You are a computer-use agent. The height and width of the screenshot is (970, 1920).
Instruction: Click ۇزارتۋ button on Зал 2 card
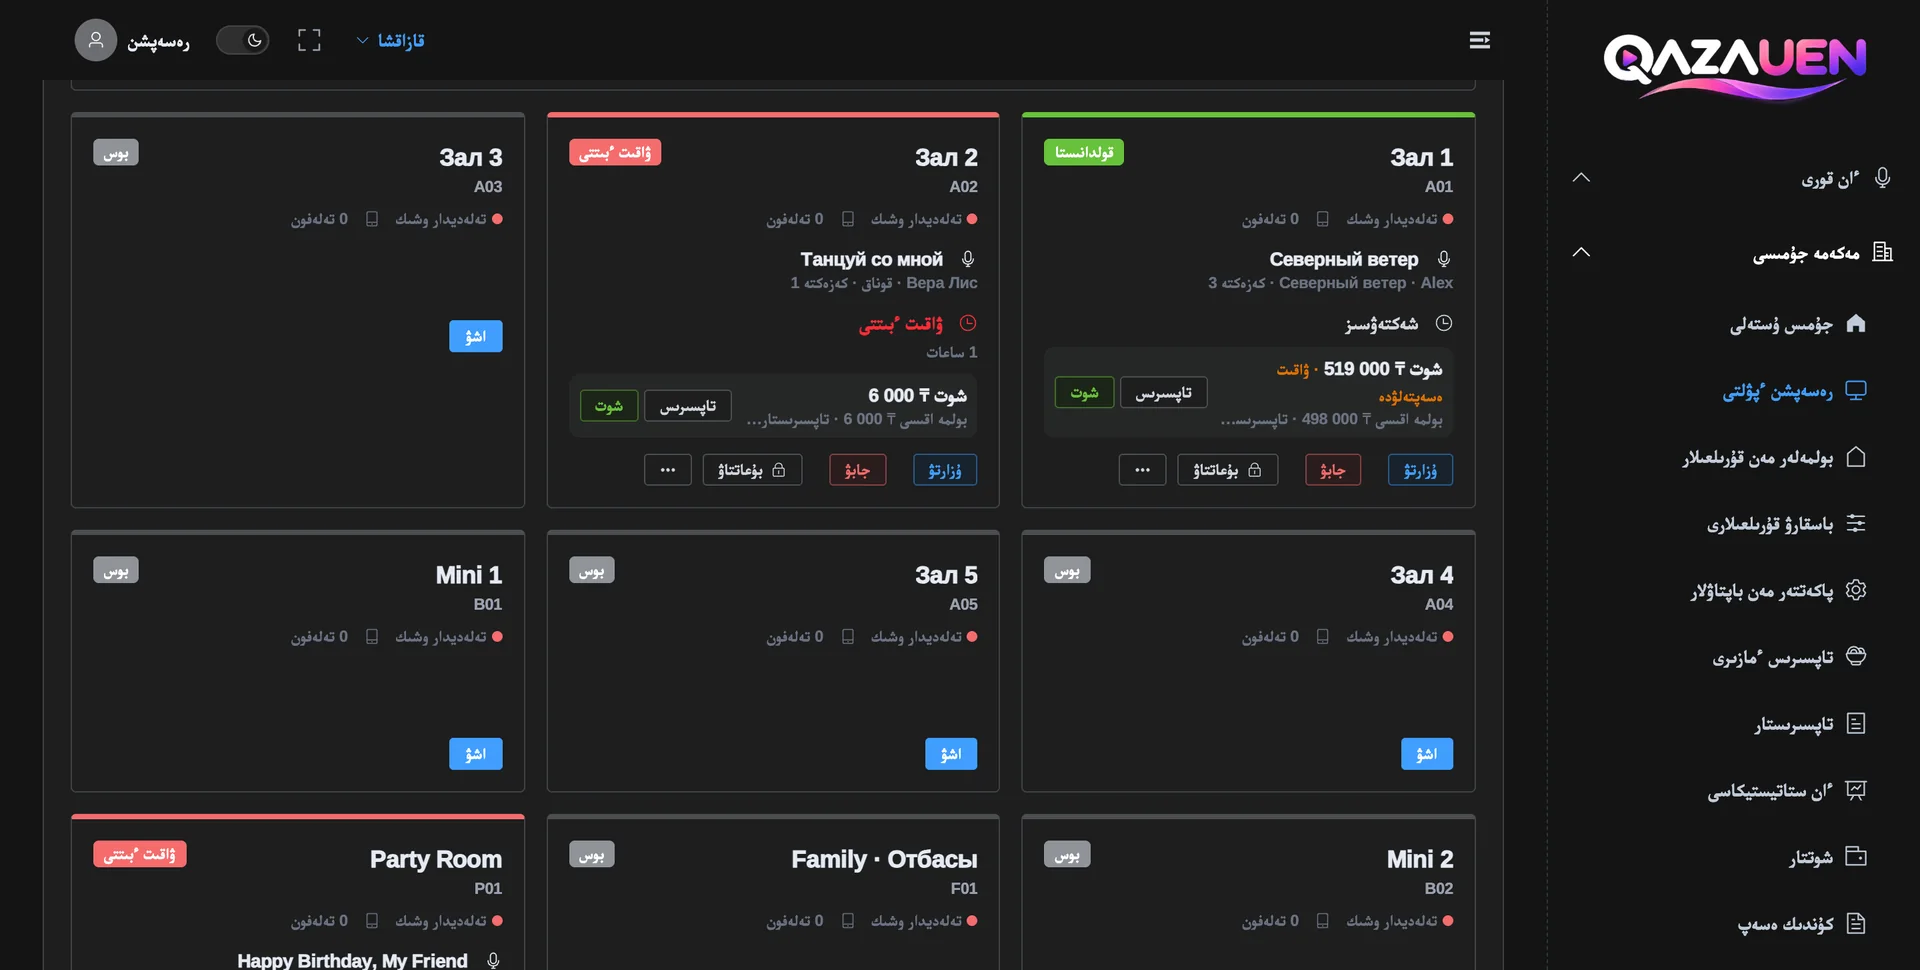point(945,470)
